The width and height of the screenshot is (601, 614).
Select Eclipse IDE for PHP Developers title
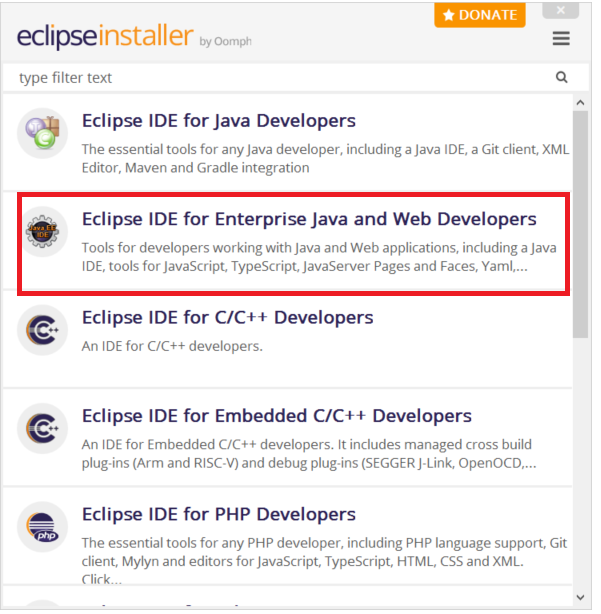click(x=218, y=514)
